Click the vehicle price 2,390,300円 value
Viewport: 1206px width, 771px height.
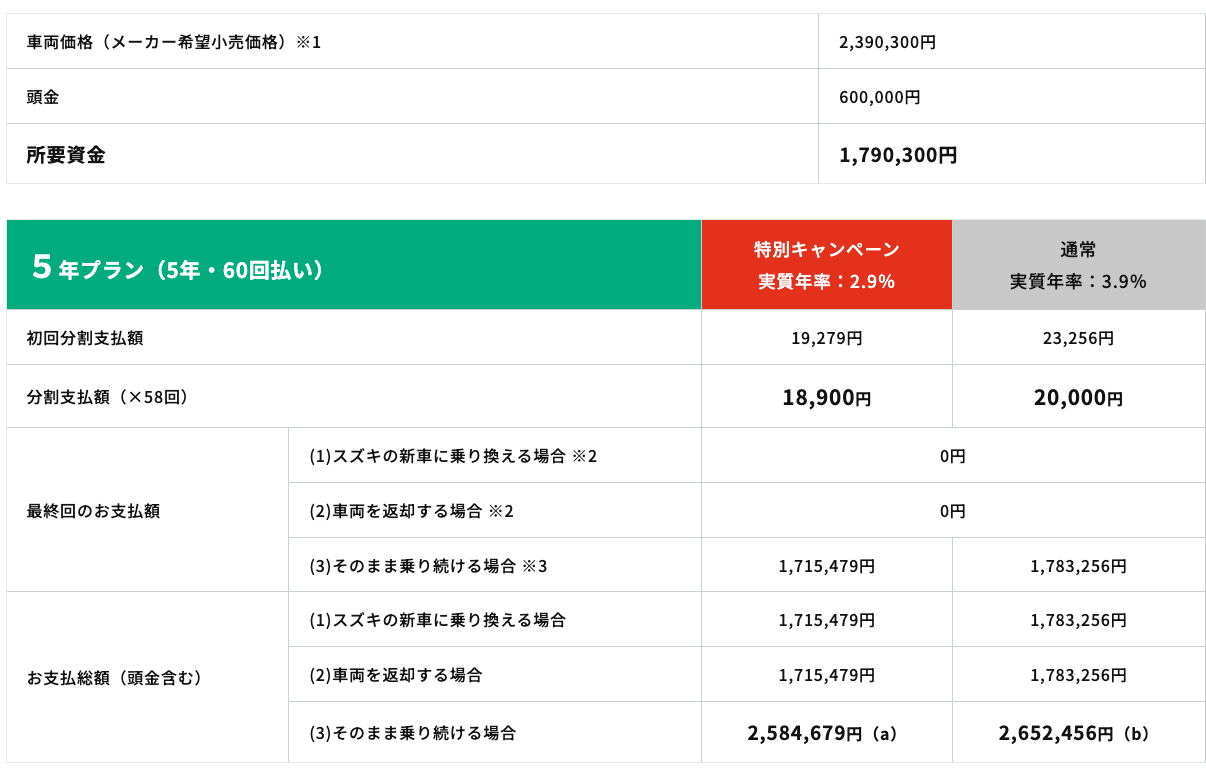click(x=887, y=42)
